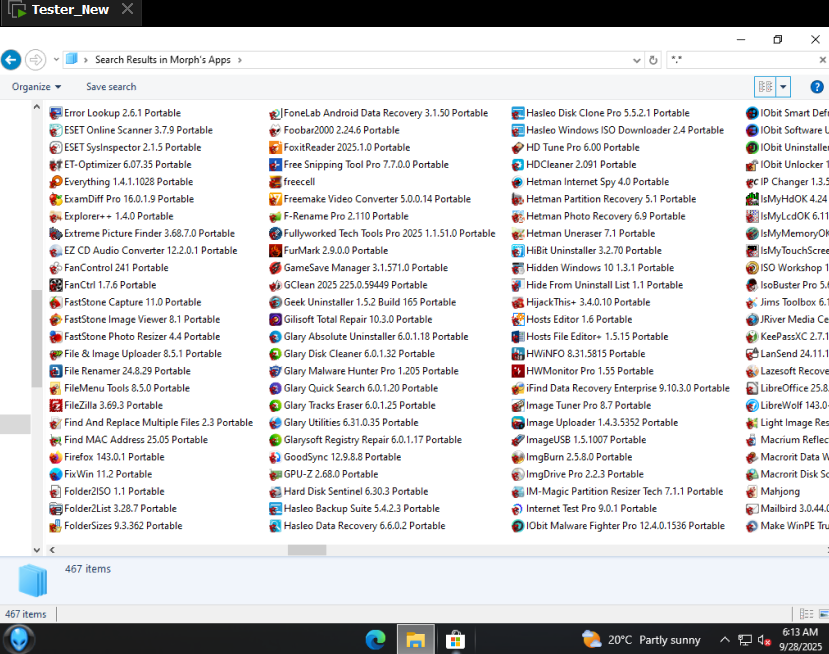This screenshot has width=829, height=654.
Task: Click the HD Tune Pro 6.00 icon
Action: tap(518, 148)
